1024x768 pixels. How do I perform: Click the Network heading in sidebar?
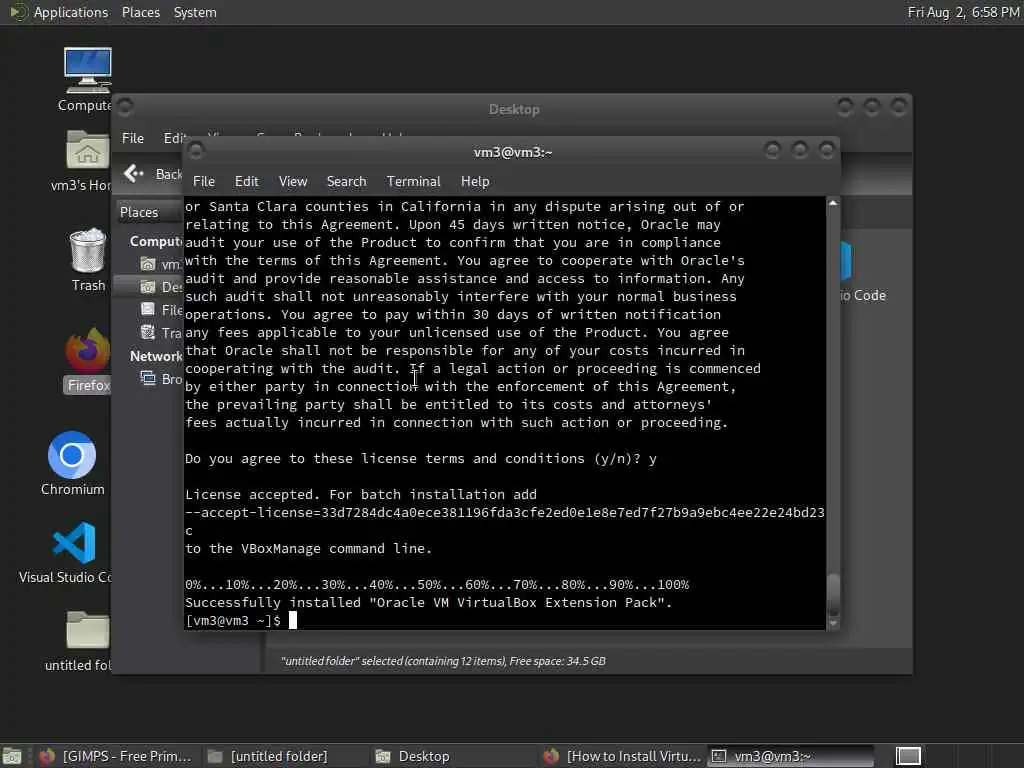coord(155,356)
